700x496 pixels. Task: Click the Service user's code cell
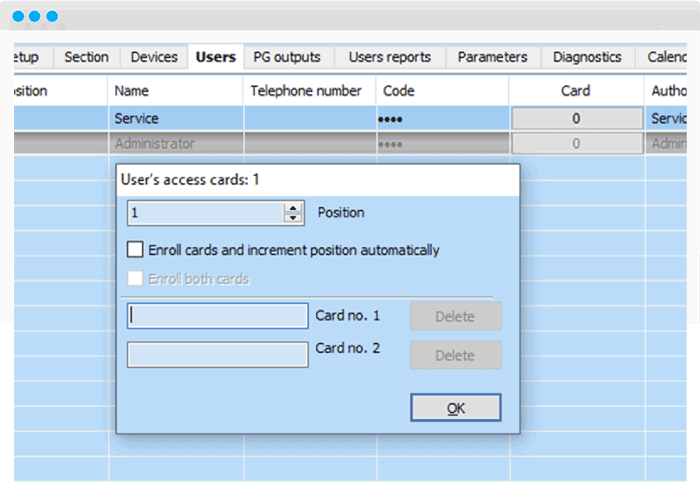click(442, 118)
